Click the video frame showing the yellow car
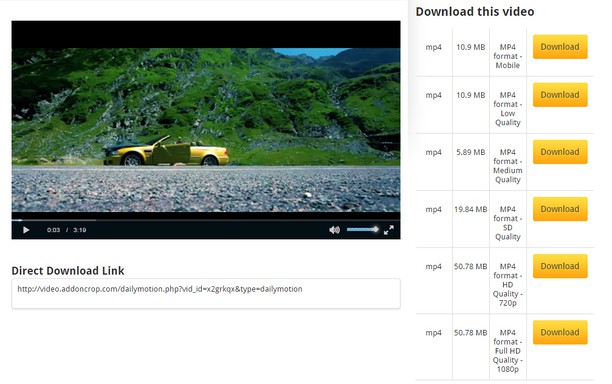The image size is (612, 384). (206, 130)
